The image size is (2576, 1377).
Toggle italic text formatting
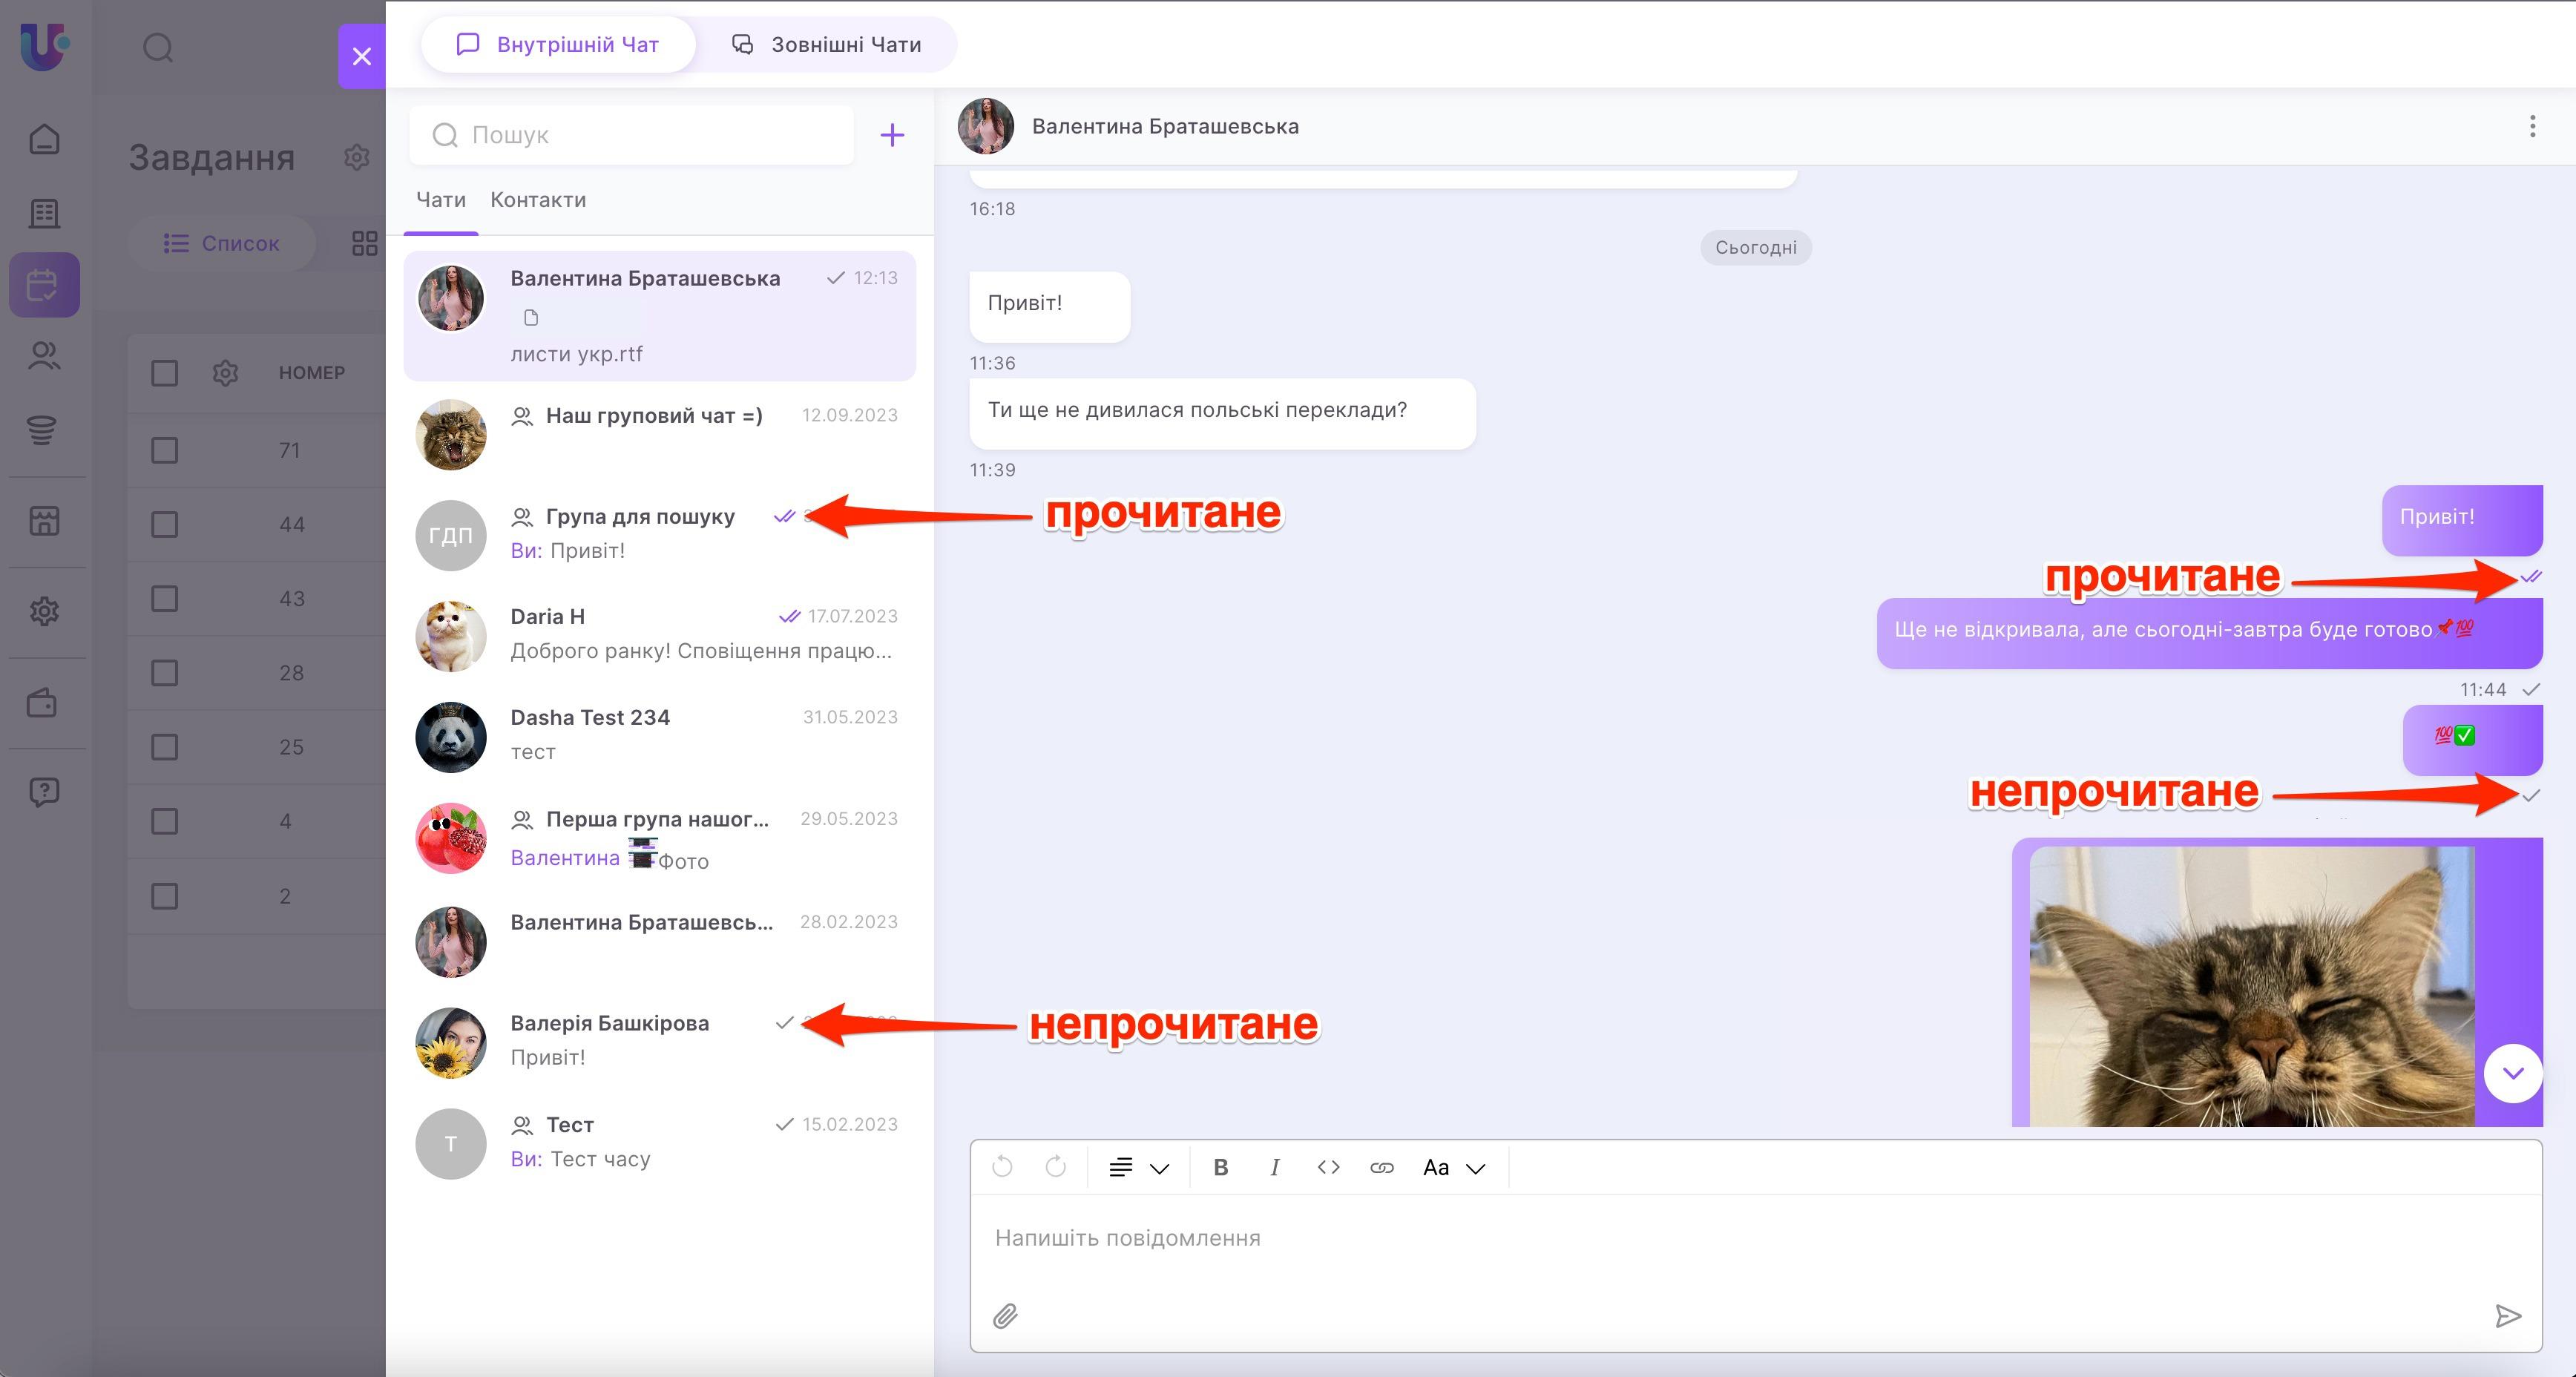(x=1274, y=1167)
